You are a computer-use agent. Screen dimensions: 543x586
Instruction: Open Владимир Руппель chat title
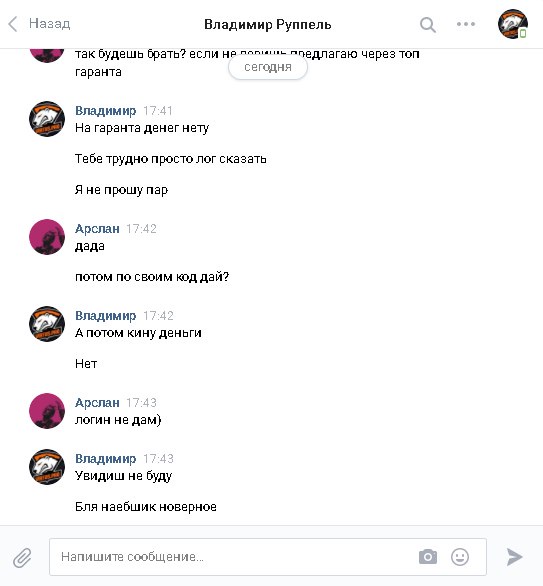click(268, 25)
